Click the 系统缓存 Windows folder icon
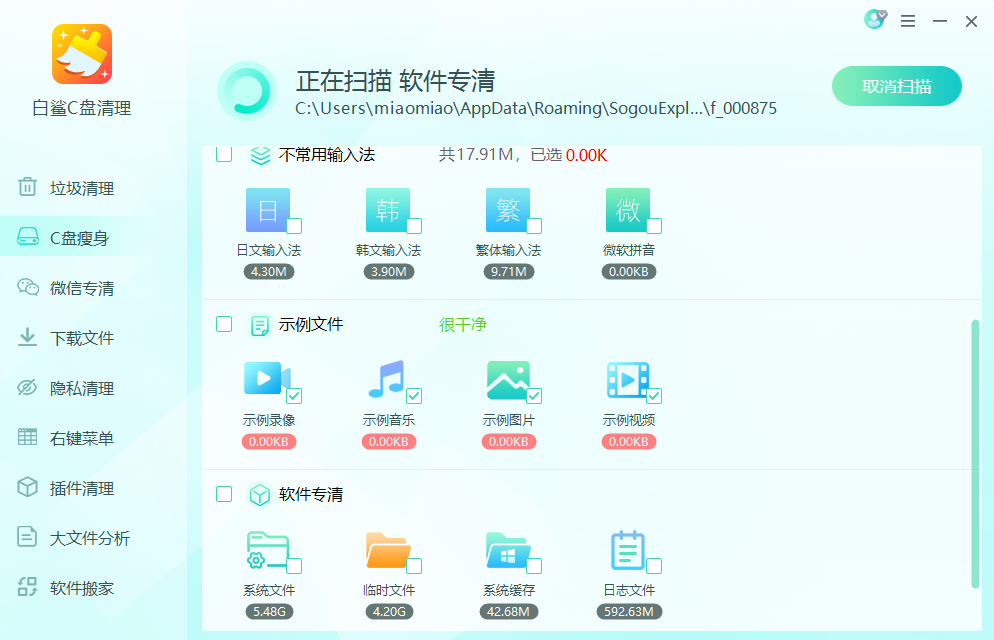994x640 pixels. (x=508, y=550)
